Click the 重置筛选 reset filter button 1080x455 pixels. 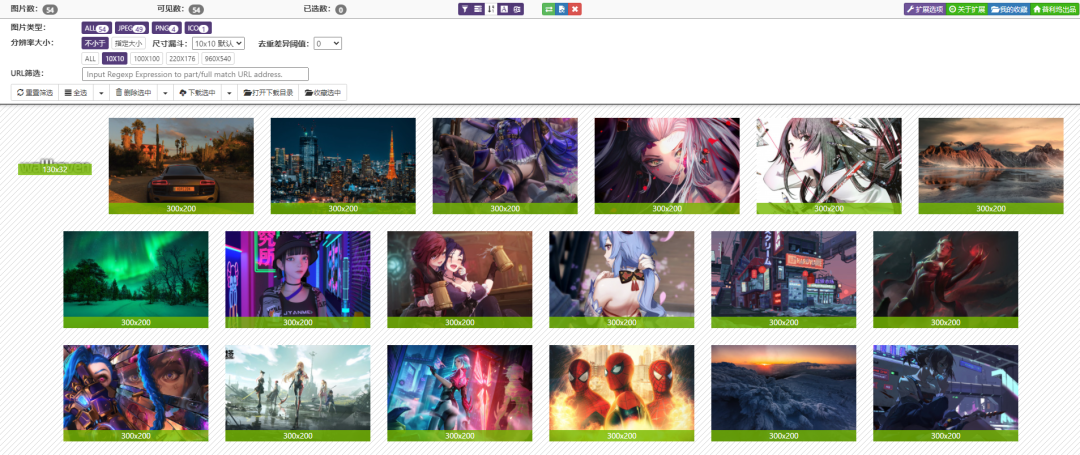pyautogui.click(x=35, y=93)
